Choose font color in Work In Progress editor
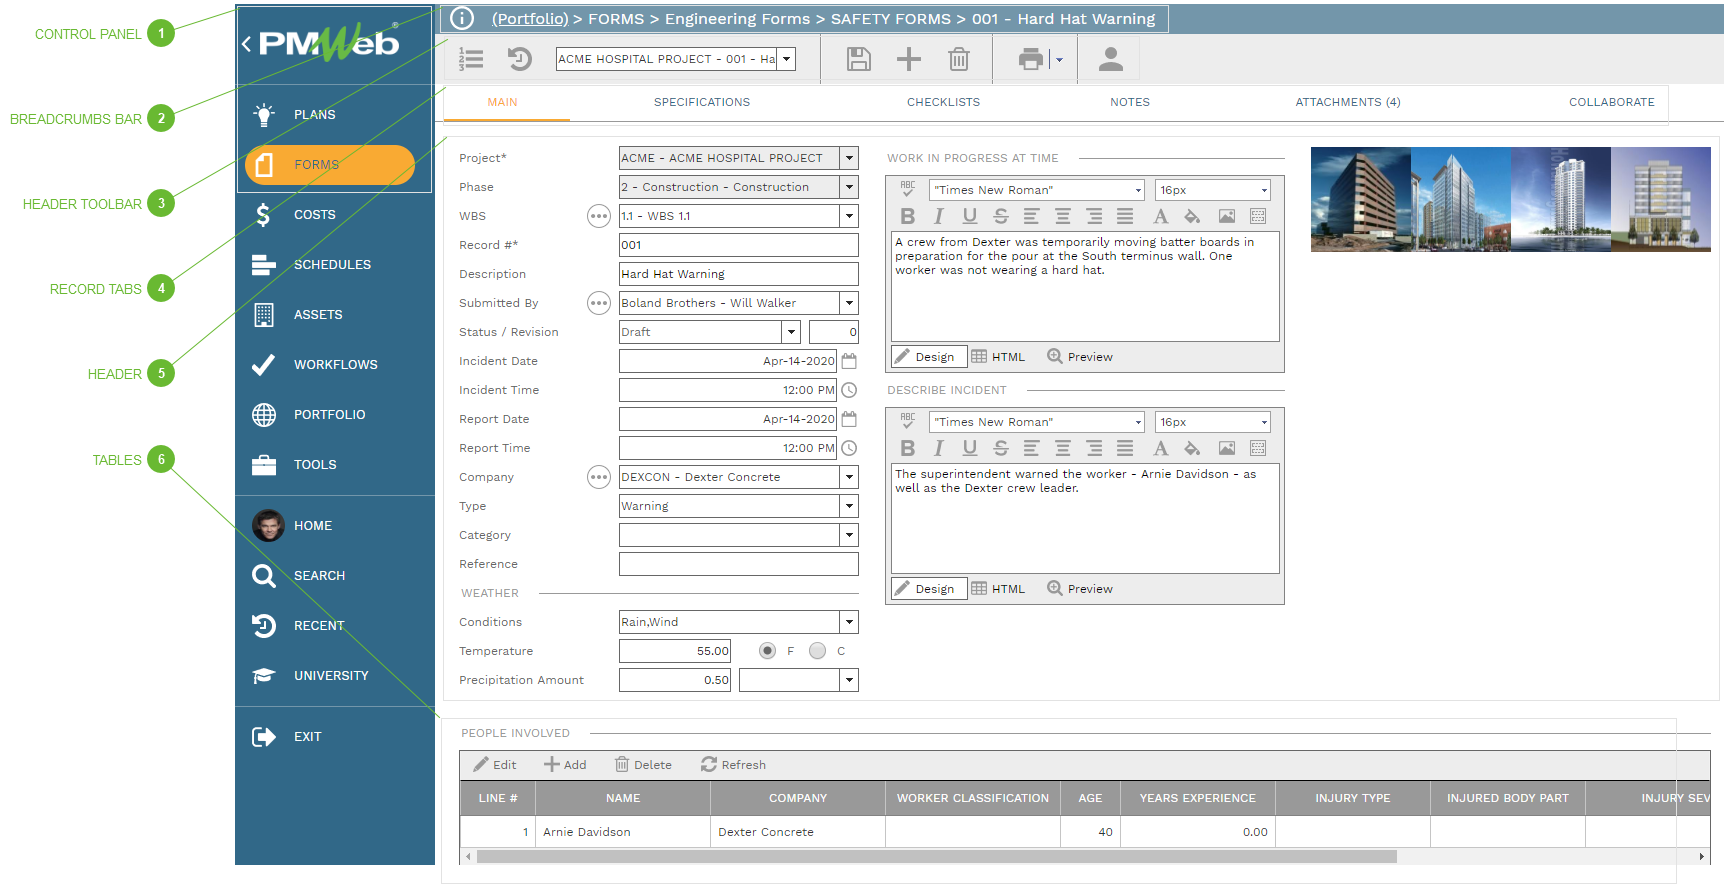 (1160, 216)
